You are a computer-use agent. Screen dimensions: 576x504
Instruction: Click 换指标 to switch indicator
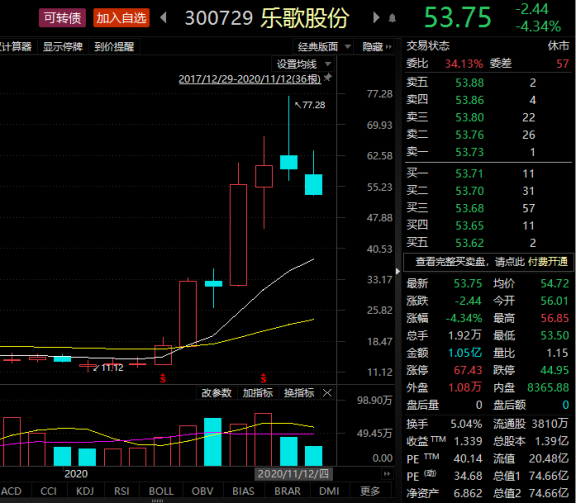299,393
